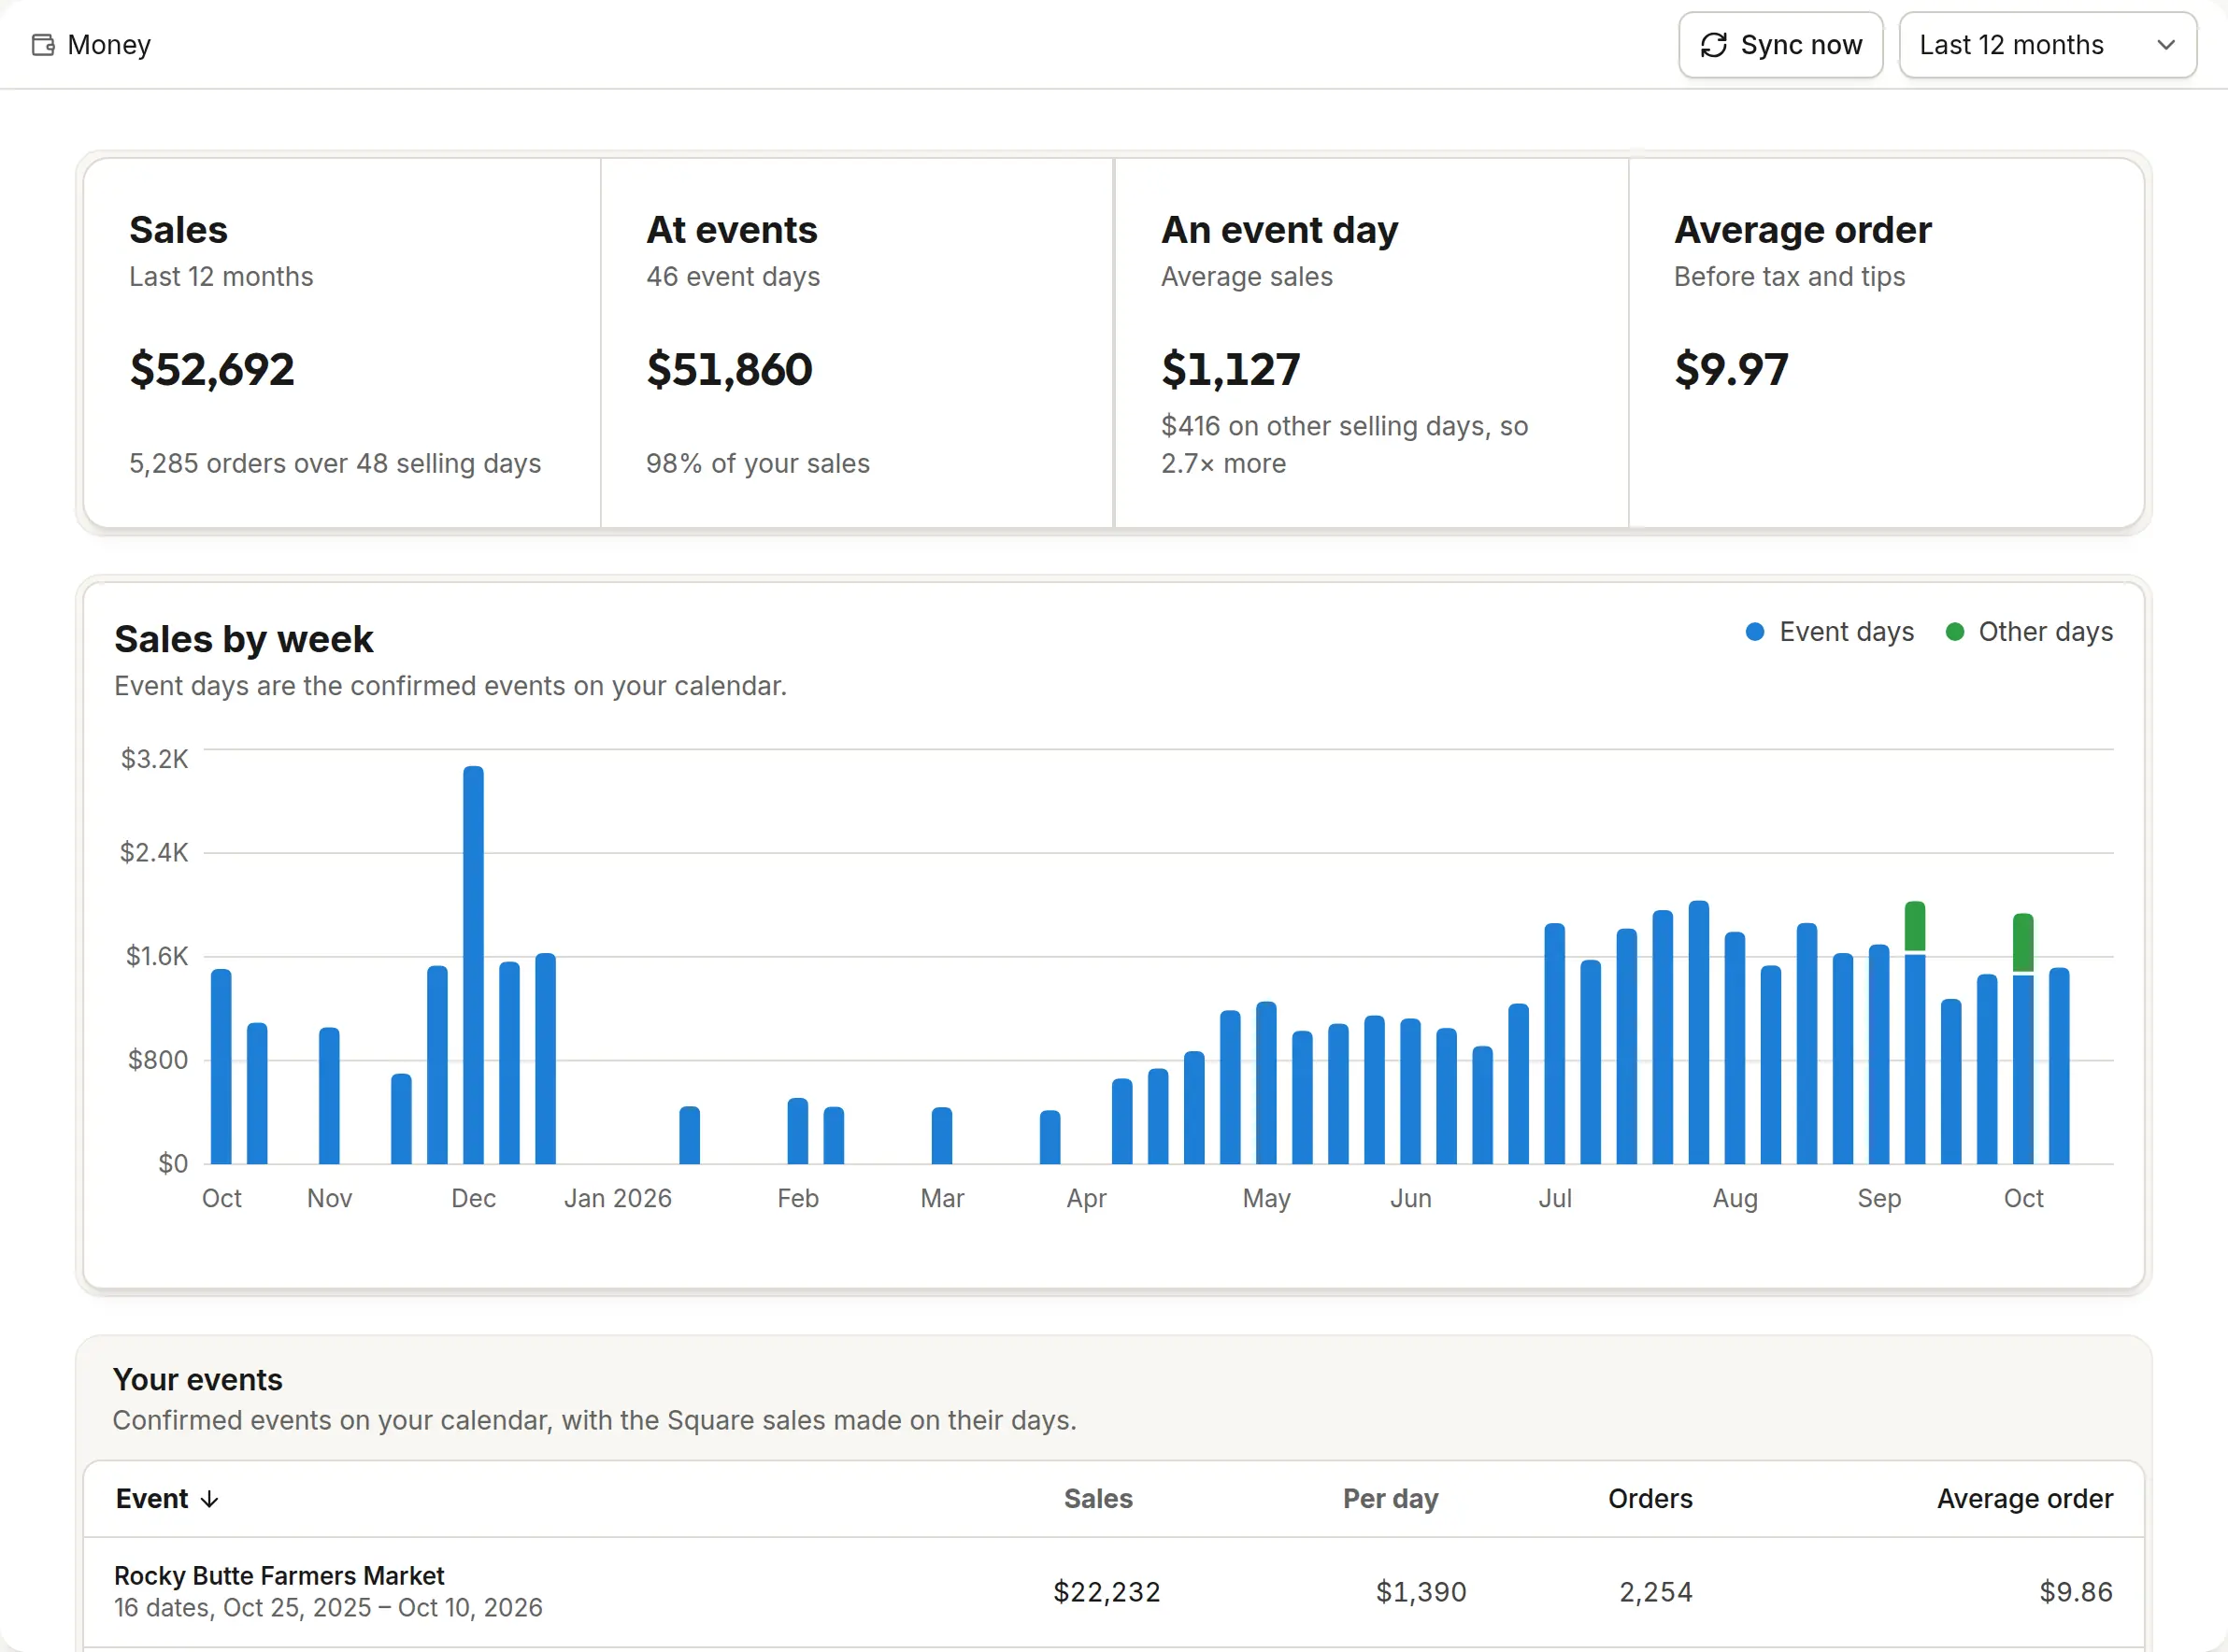Sort by the Orders column header
The image size is (2228, 1652).
(1650, 1498)
